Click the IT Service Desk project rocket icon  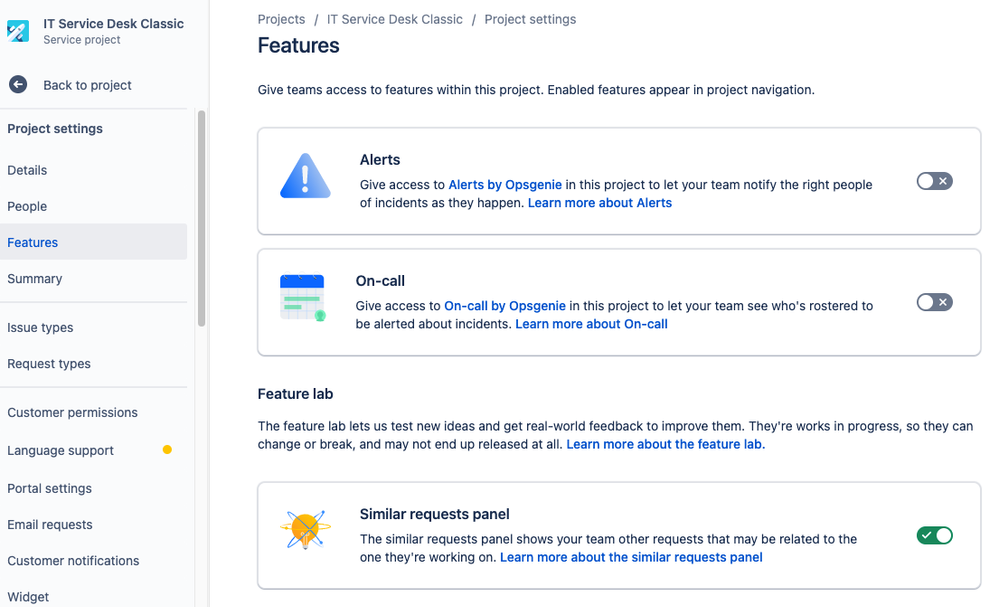point(19,30)
